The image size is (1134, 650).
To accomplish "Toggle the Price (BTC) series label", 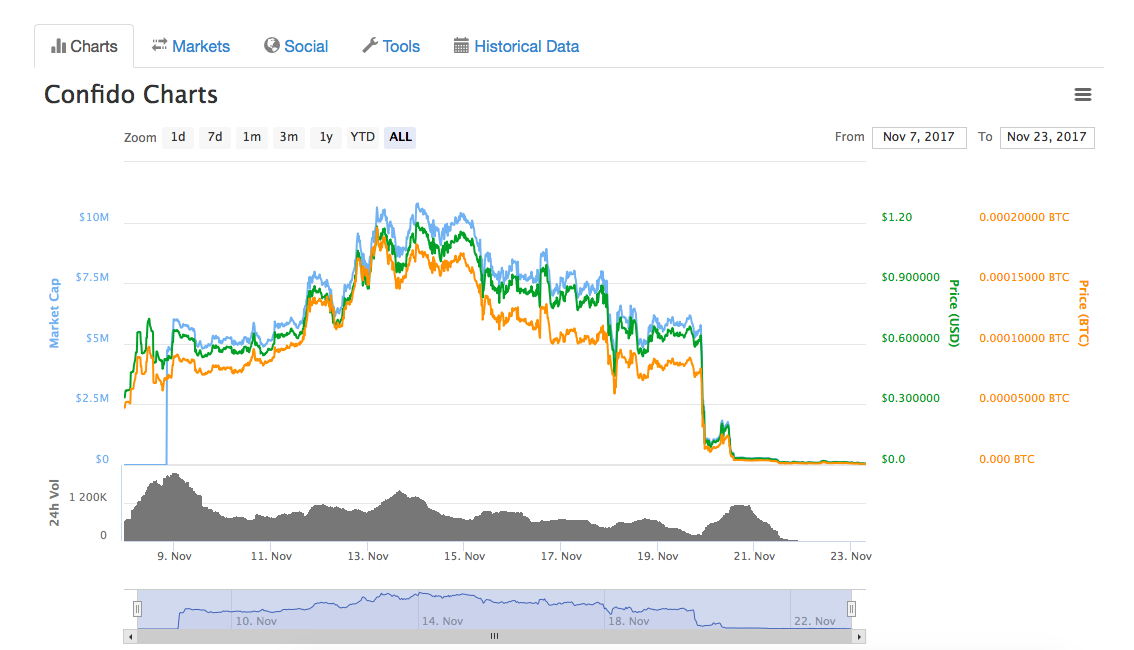I will point(1083,313).
